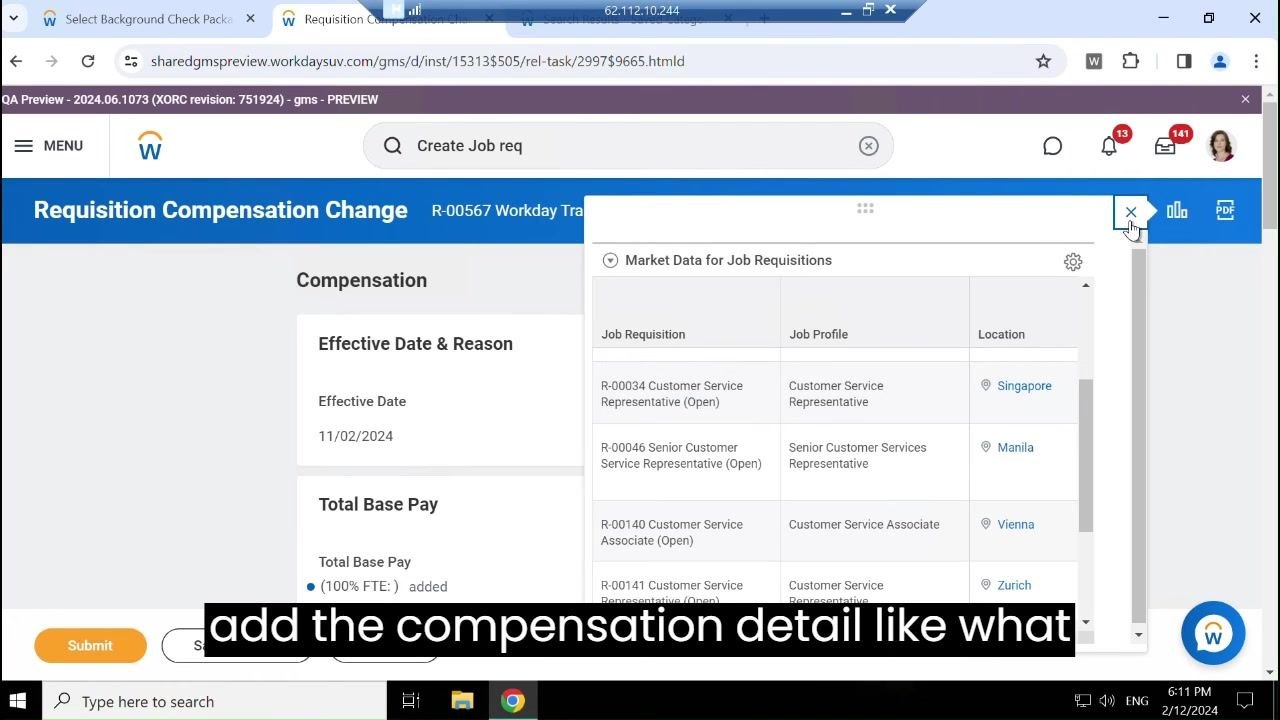Open the Vienna location link
The height and width of the screenshot is (720, 1280).
click(x=1015, y=525)
